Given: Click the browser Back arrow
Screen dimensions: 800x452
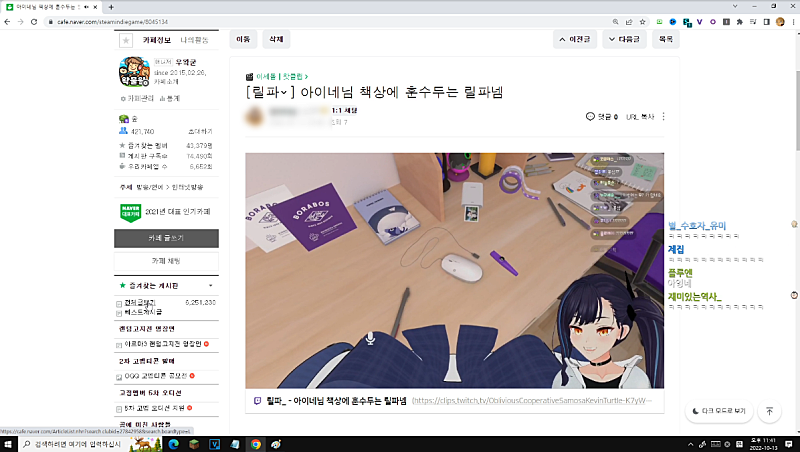Looking at the screenshot, I should point(7,22).
